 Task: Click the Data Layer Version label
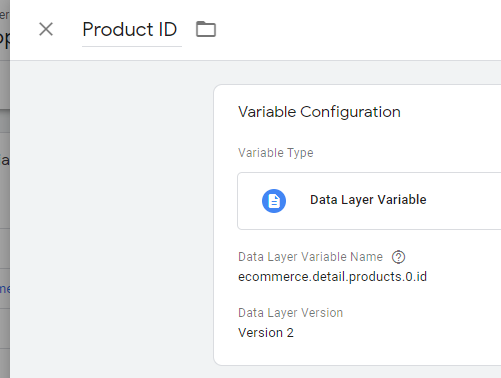[290, 313]
